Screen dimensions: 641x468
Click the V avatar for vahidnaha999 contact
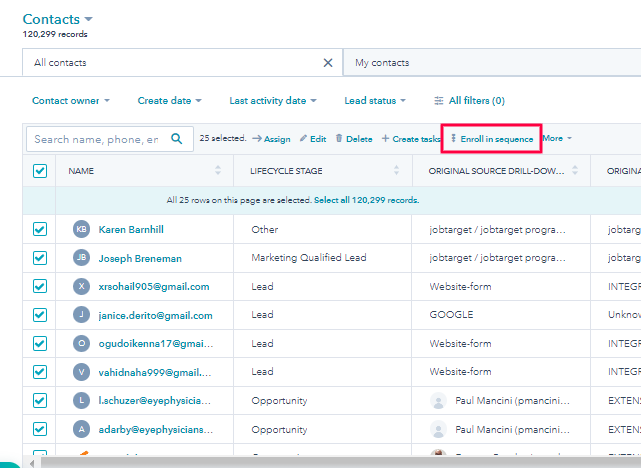pyautogui.click(x=81, y=372)
